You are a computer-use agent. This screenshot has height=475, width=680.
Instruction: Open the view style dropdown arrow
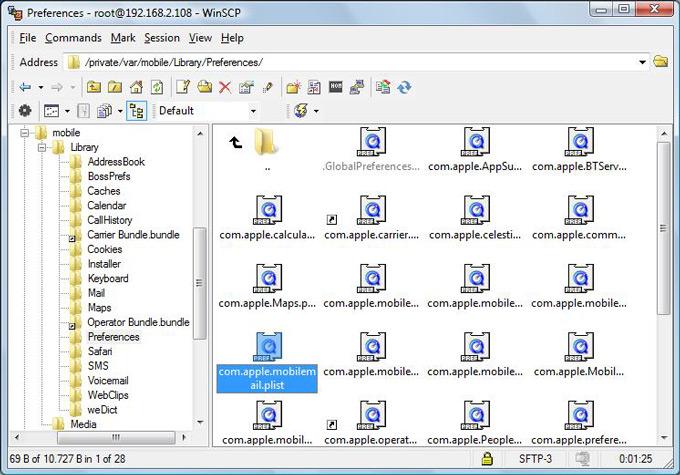pyautogui.click(x=67, y=111)
